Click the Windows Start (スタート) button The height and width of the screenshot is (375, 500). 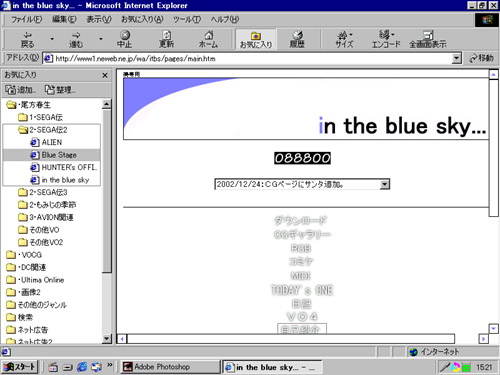19,367
